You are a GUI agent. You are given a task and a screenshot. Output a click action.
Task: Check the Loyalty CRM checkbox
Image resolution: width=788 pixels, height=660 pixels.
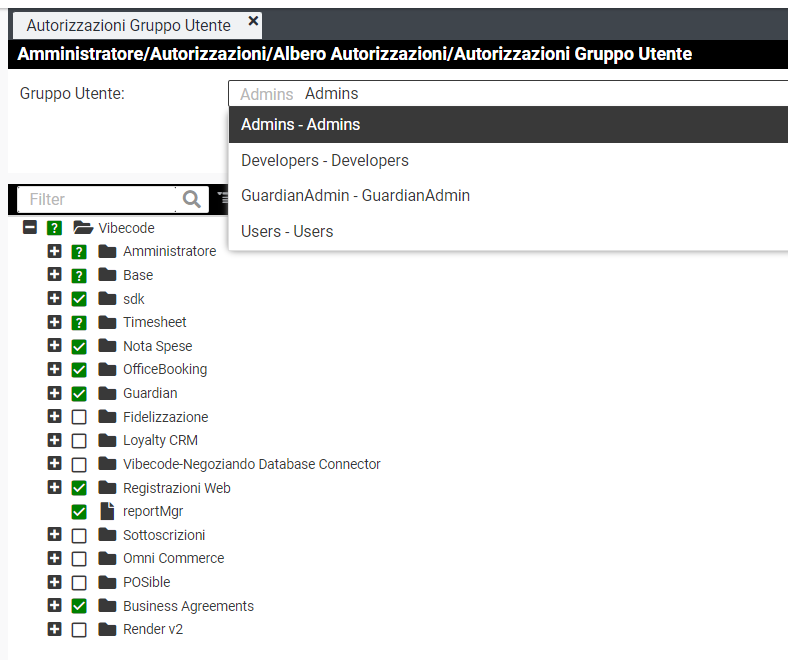click(79, 441)
